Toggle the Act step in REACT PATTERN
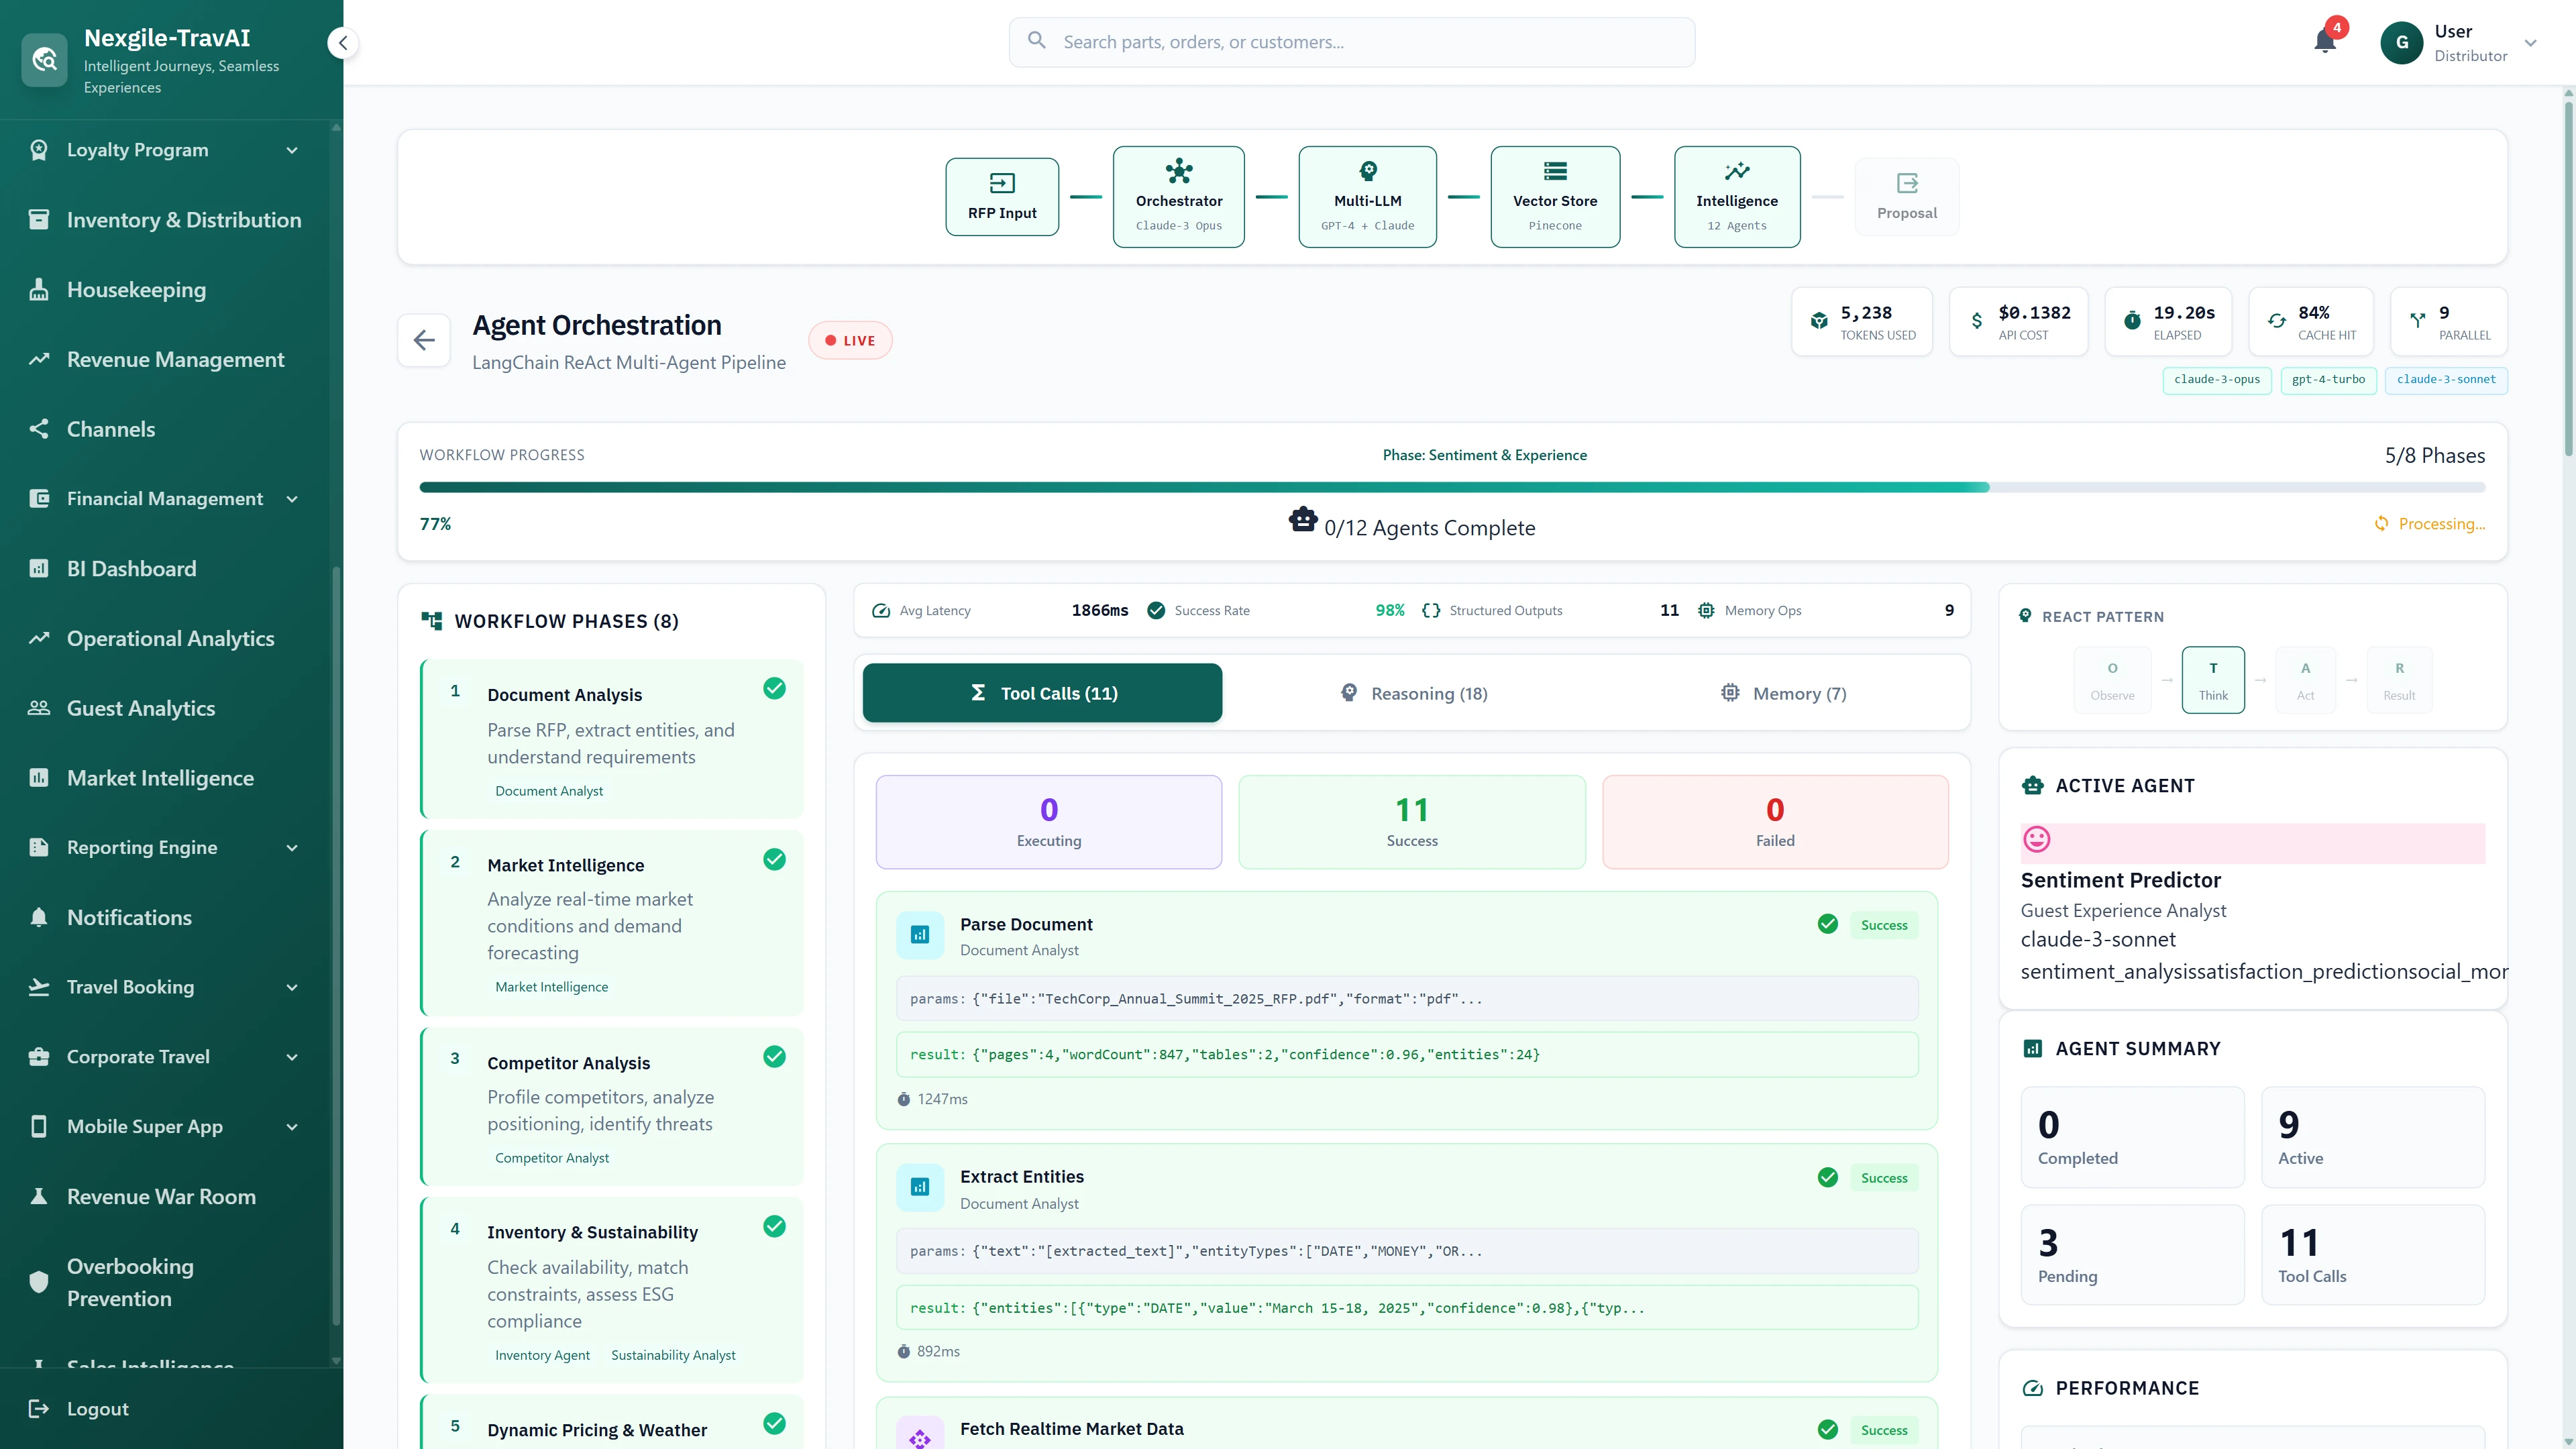This screenshot has height=1449, width=2576. coord(2305,679)
